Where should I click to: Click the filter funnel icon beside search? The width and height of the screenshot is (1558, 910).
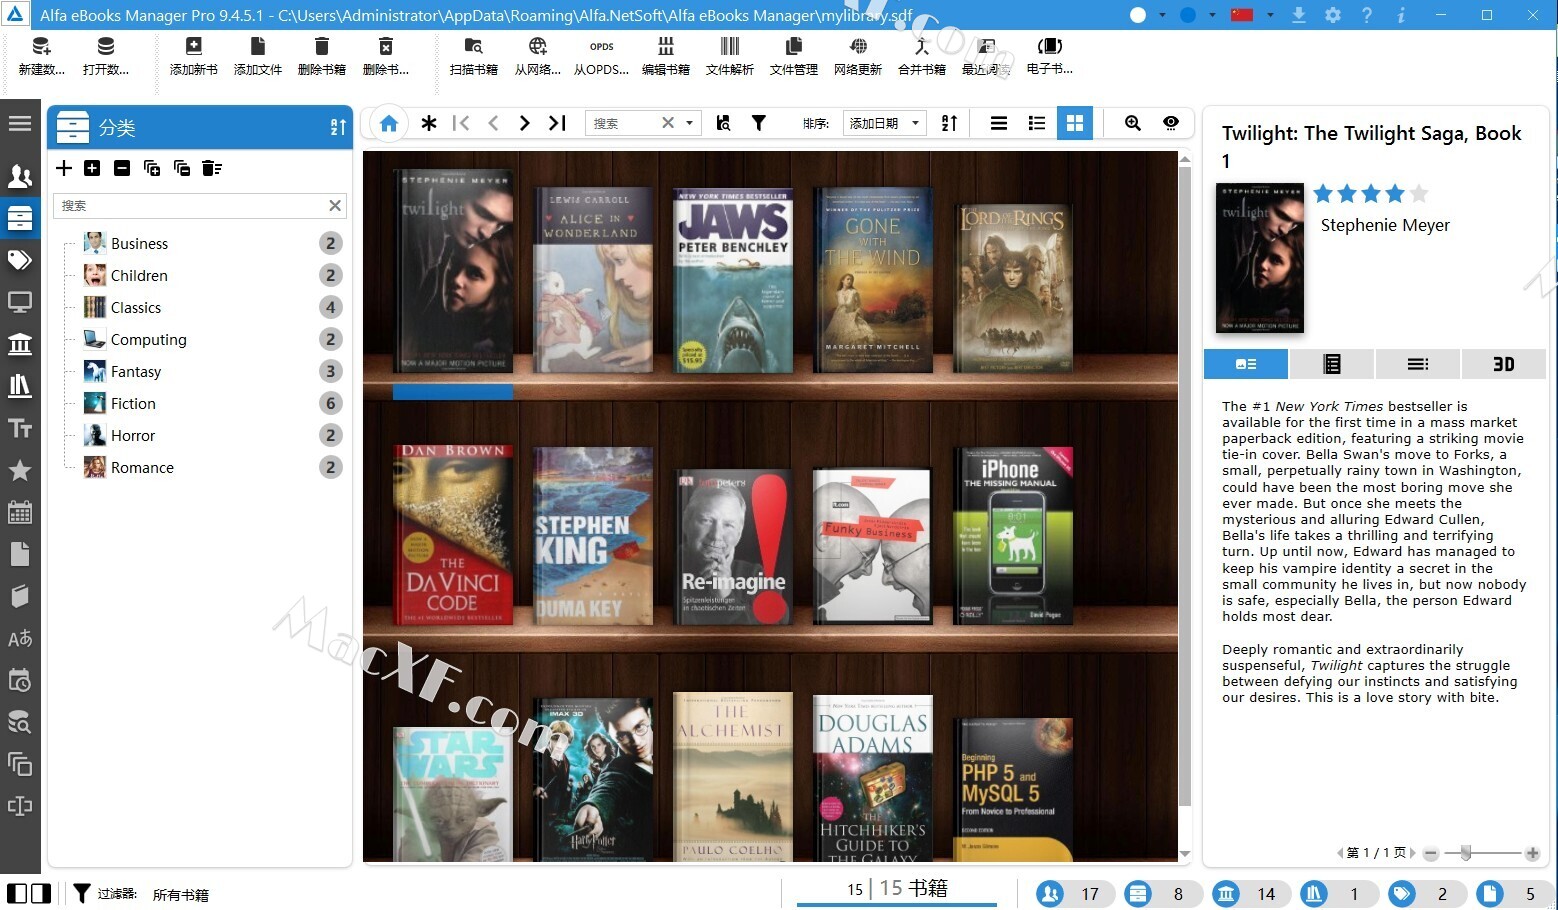pos(759,123)
